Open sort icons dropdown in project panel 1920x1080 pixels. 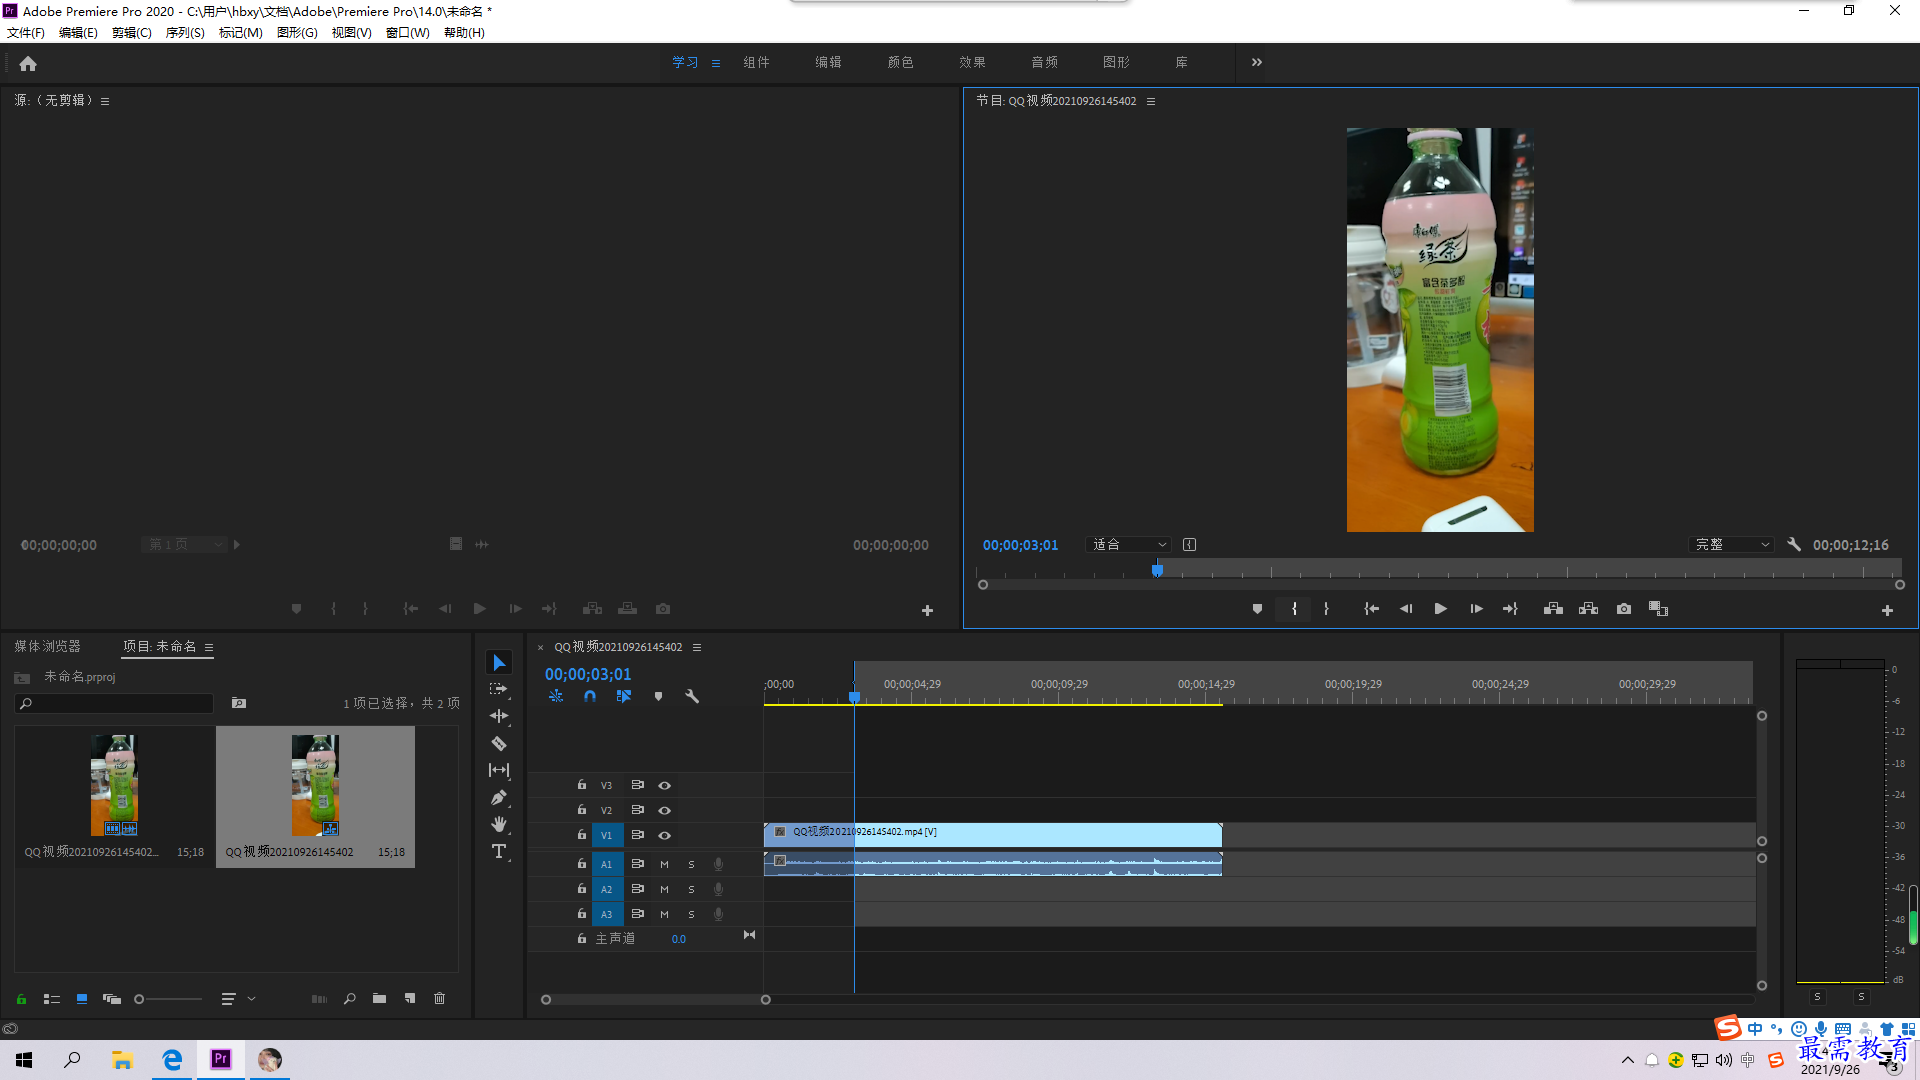pos(237,998)
